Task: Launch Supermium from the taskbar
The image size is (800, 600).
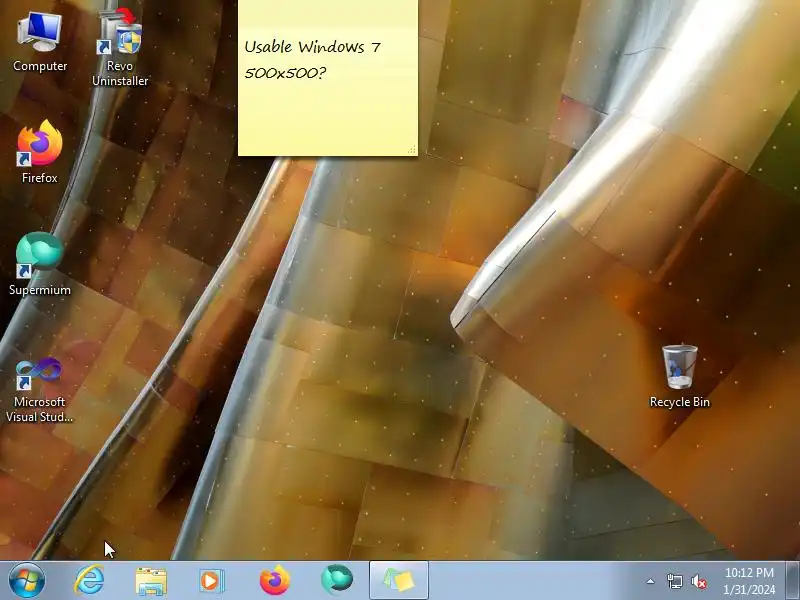Action: point(337,580)
